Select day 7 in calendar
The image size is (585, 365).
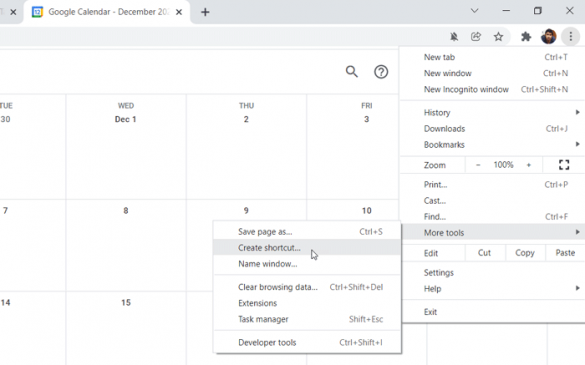click(x=5, y=210)
